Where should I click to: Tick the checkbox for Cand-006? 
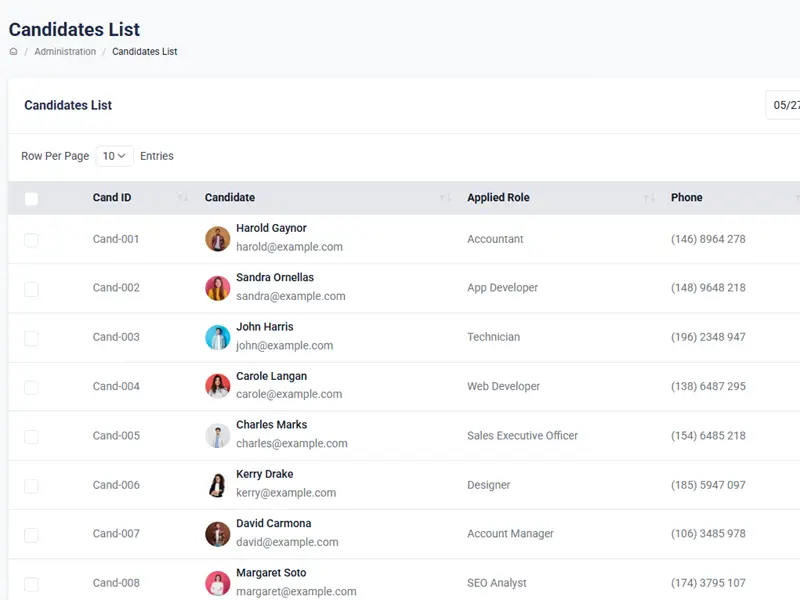coord(31,486)
